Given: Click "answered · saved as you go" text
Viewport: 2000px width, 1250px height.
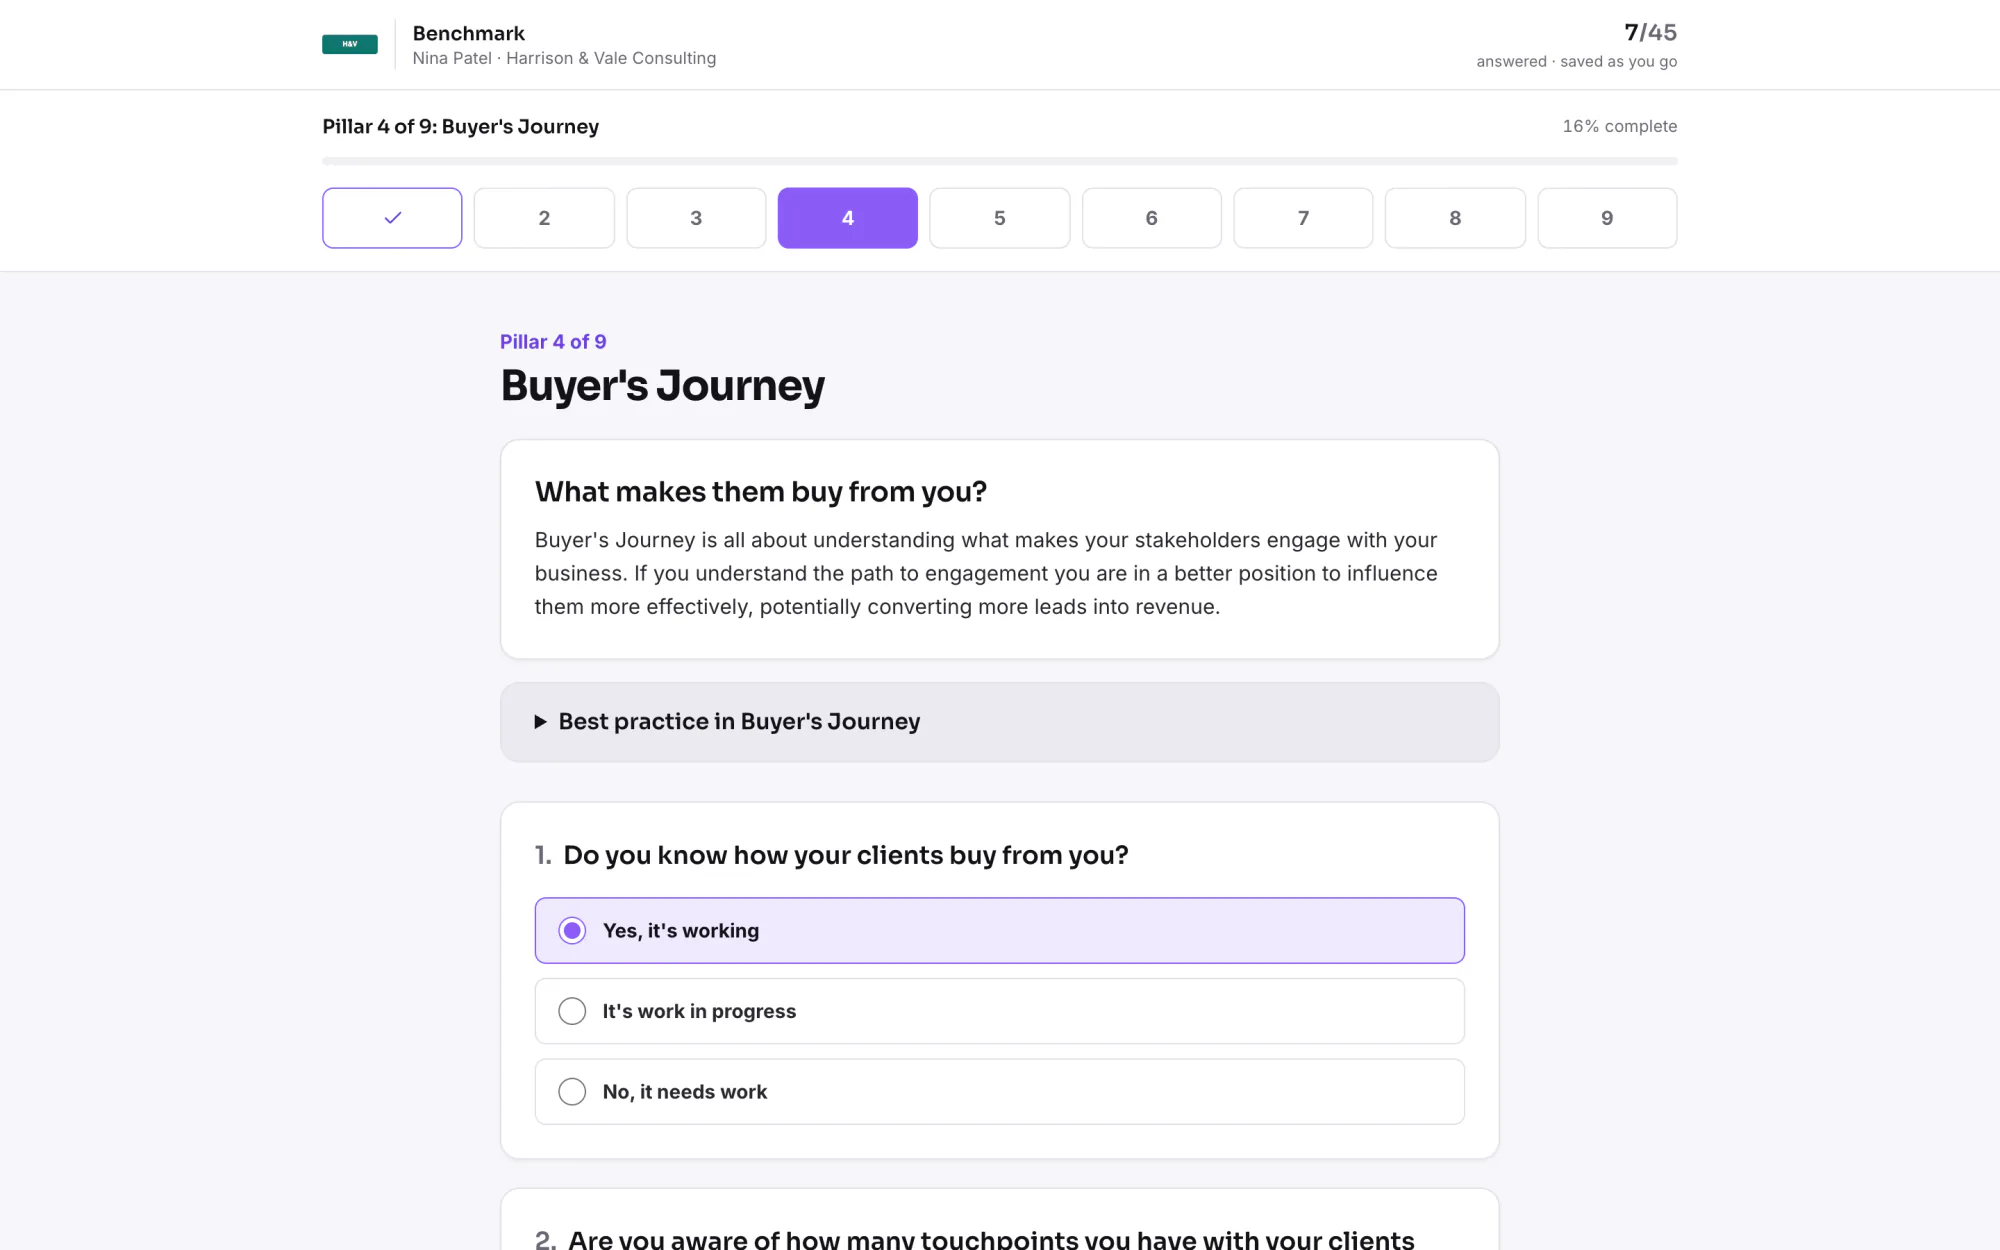Looking at the screenshot, I should [x=1577, y=61].
